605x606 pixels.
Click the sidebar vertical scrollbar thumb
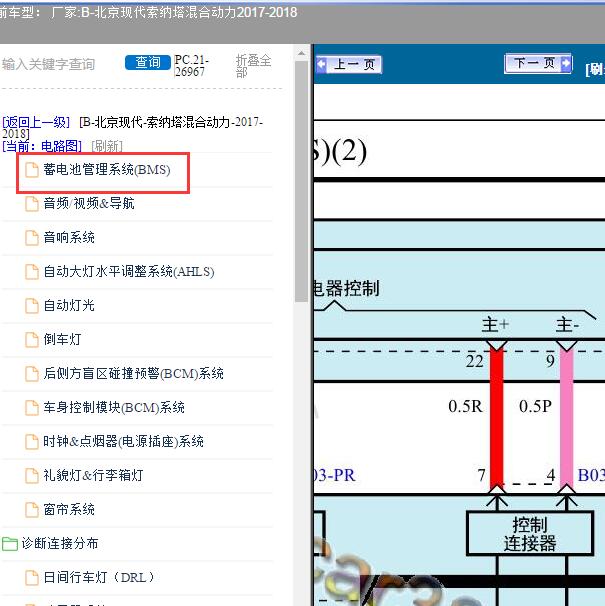click(x=301, y=181)
